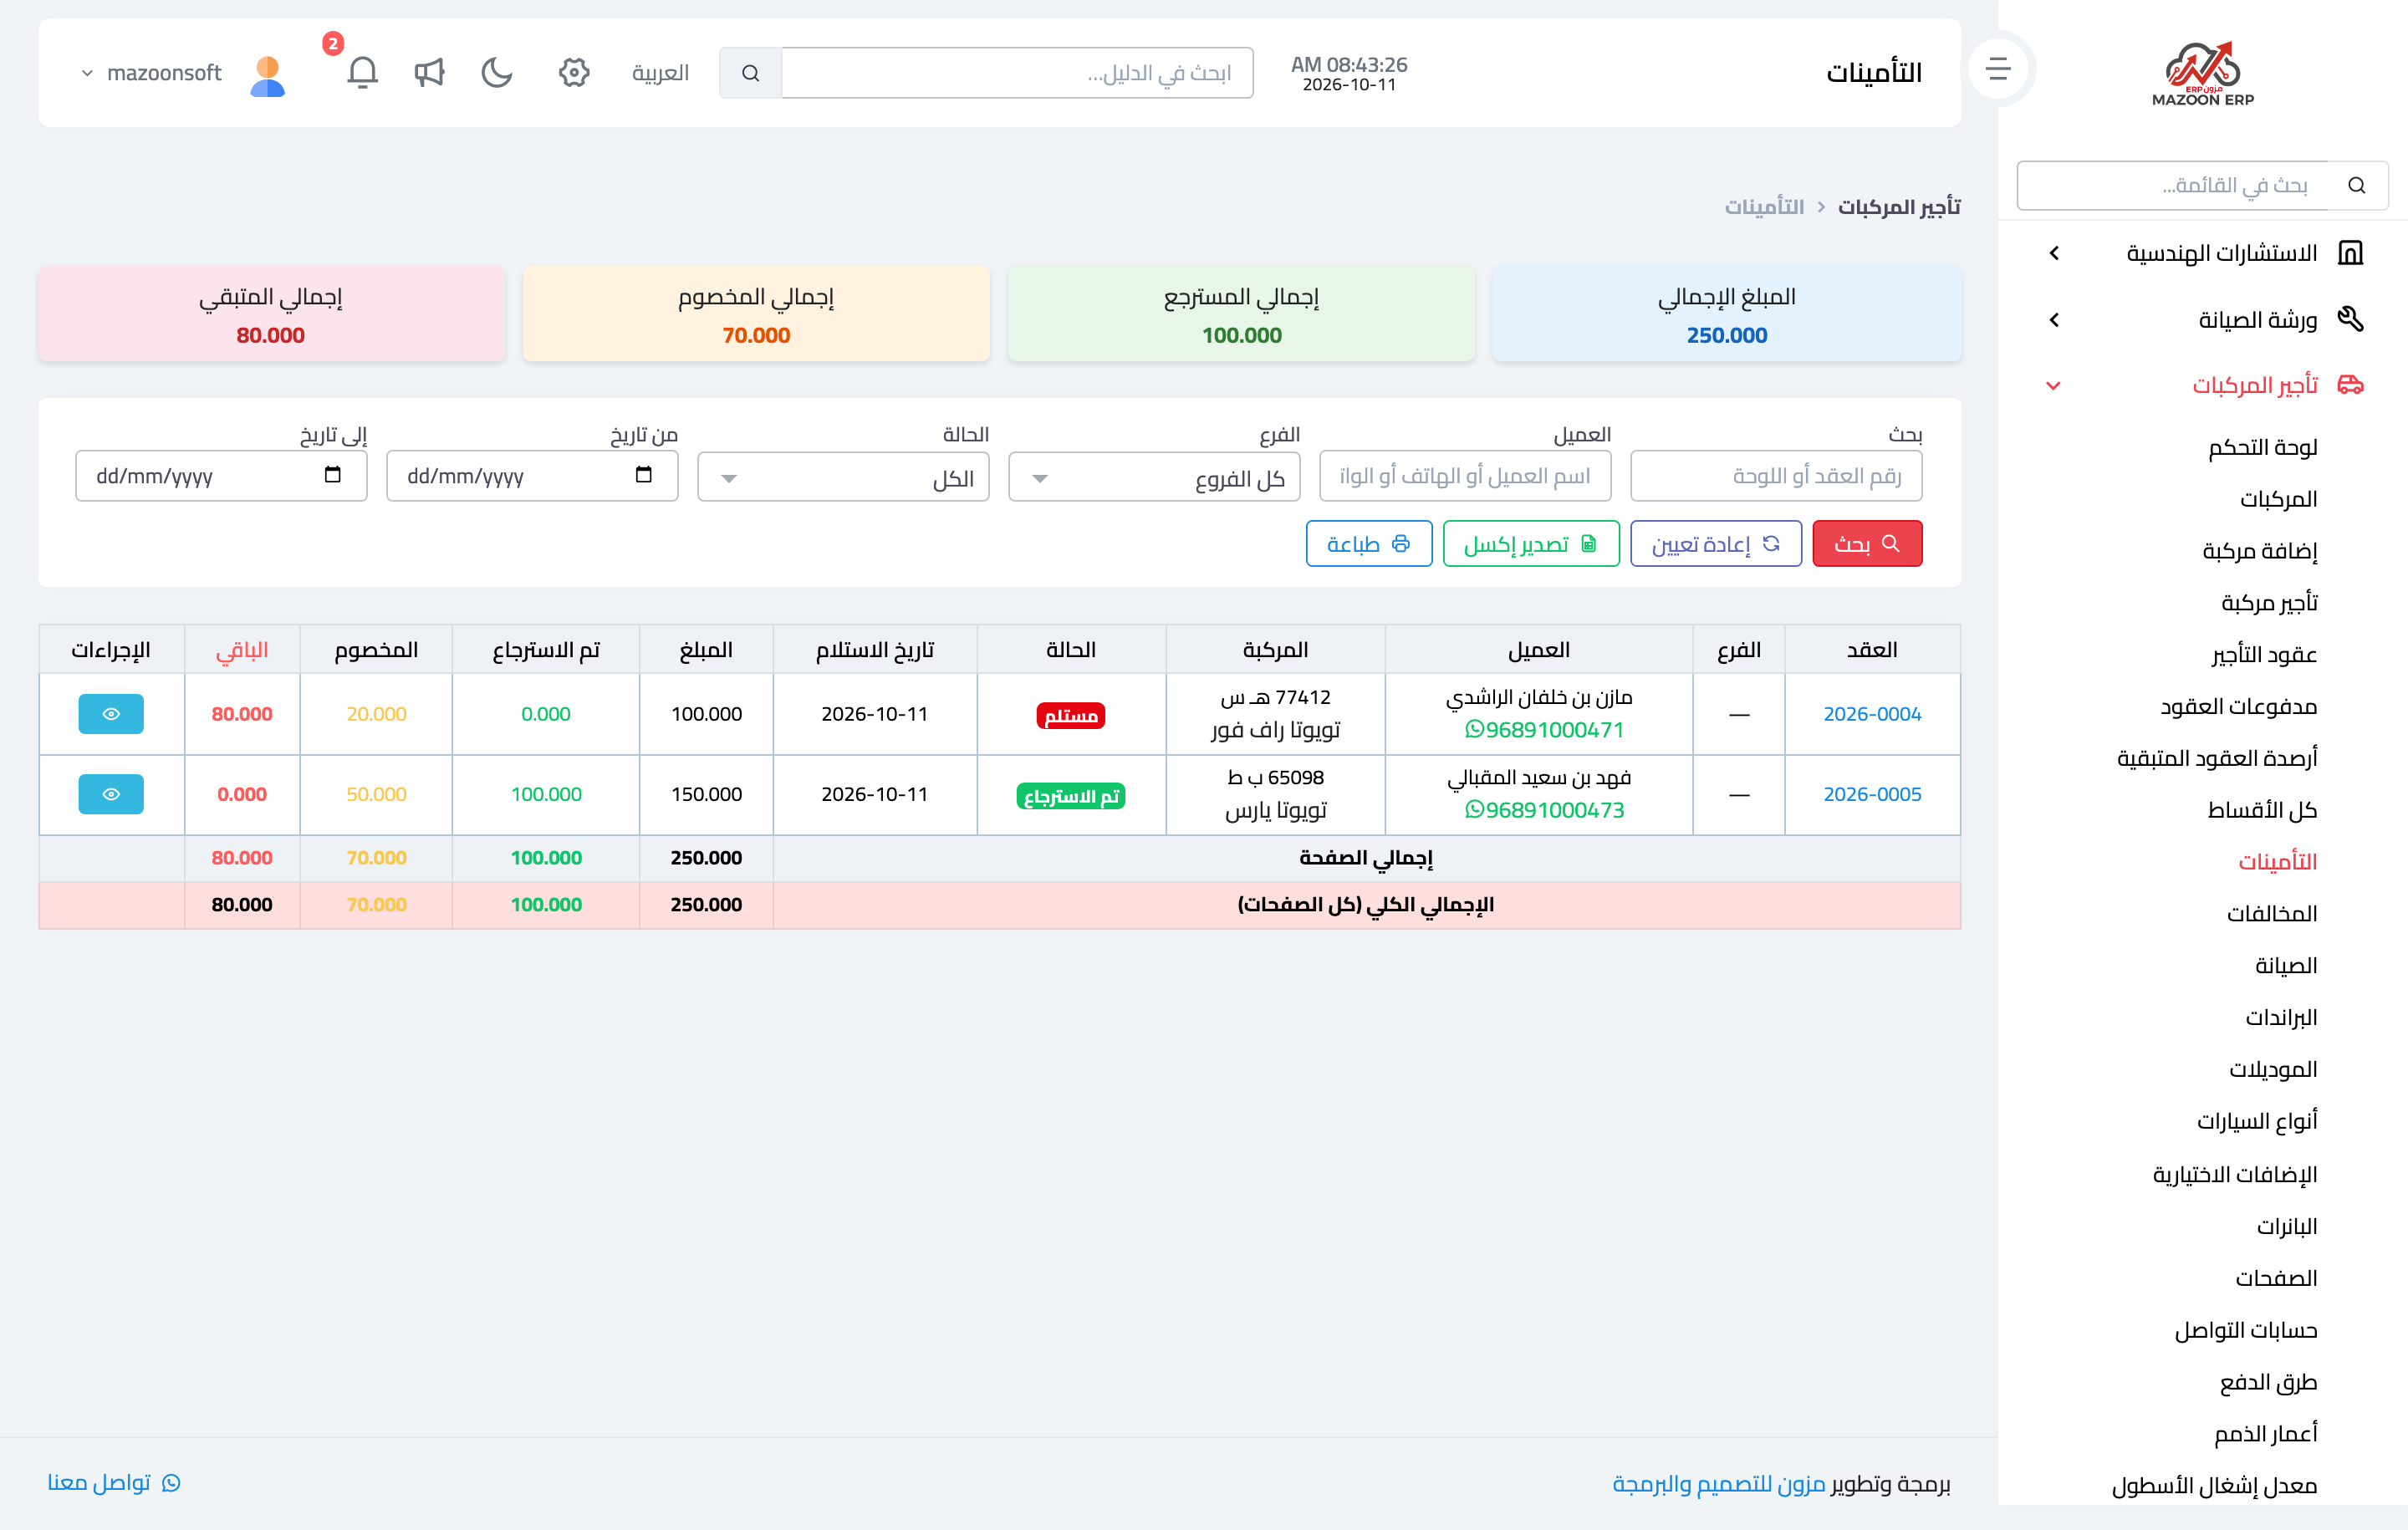The image size is (2408, 1530).
Task: View details of contract 2026-0005 eye button
Action: coord(111,794)
